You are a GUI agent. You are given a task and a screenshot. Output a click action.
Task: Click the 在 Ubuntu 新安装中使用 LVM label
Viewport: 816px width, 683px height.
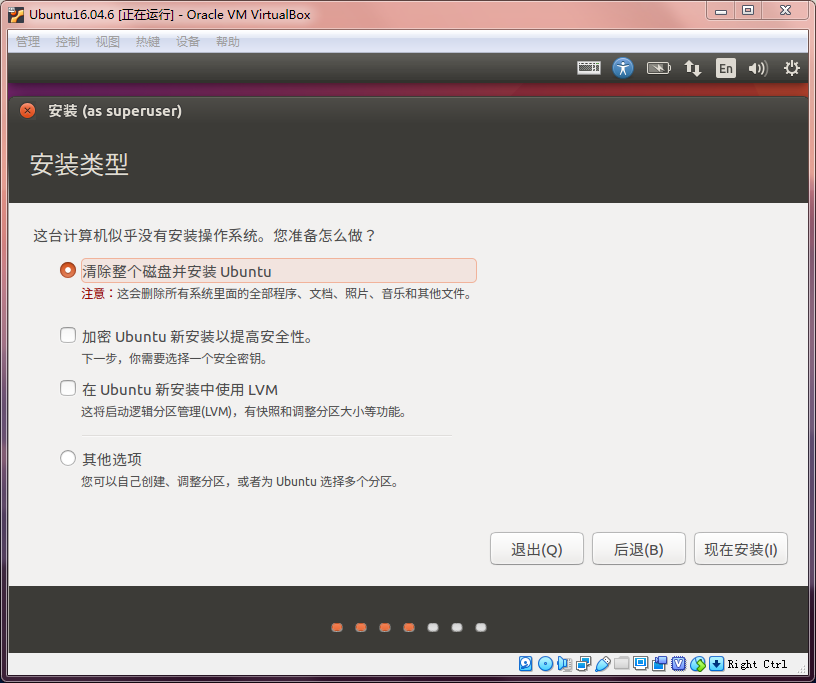pos(180,390)
